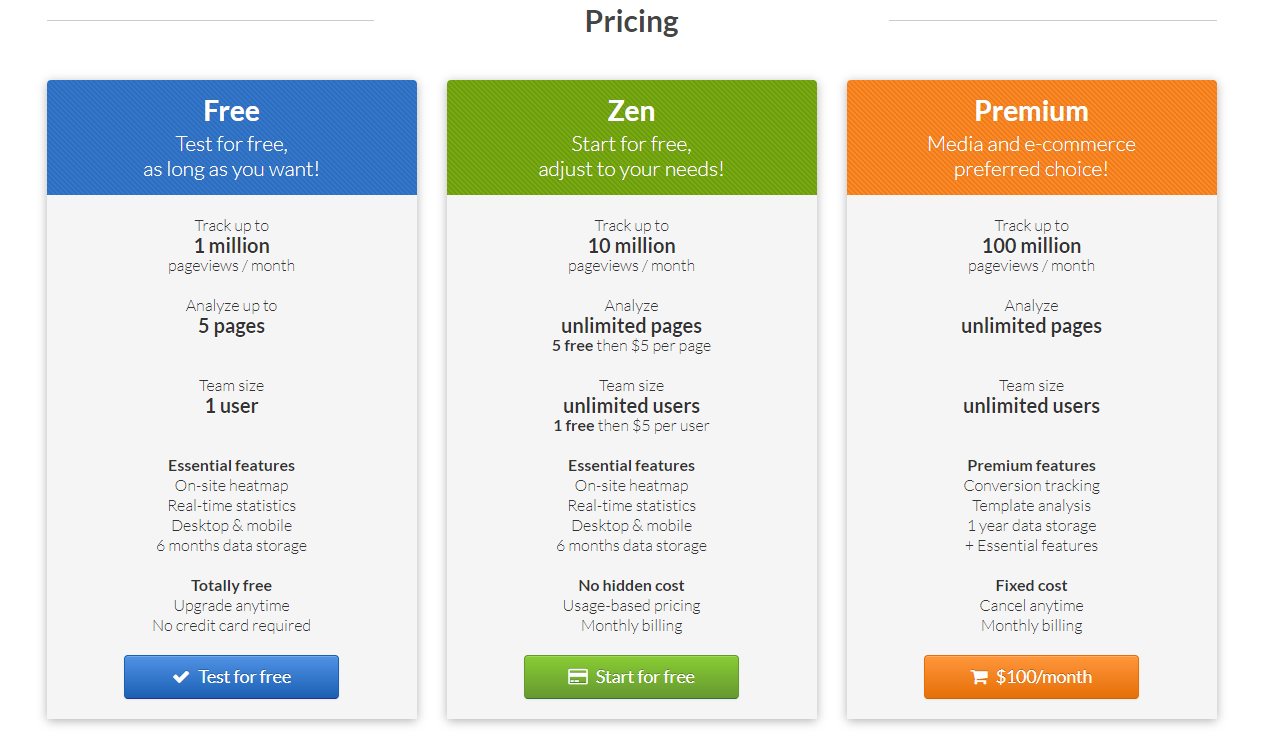This screenshot has width=1282, height=741.
Task: Click Template analysis in Premium features
Action: tap(1031, 506)
